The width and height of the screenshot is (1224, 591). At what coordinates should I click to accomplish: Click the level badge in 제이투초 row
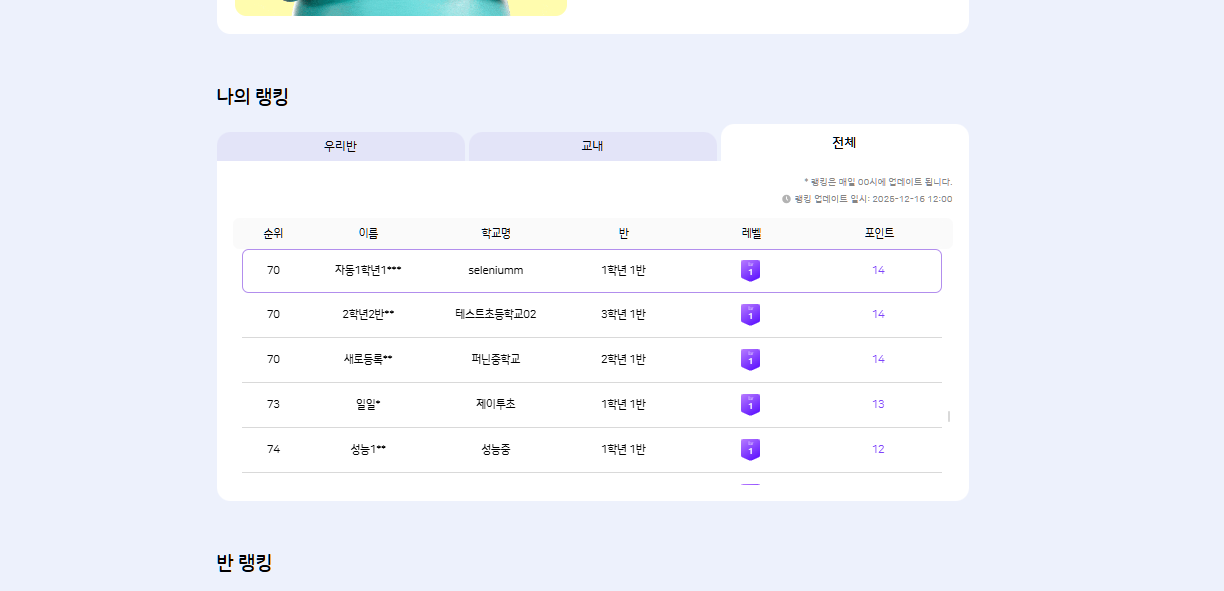tap(750, 405)
